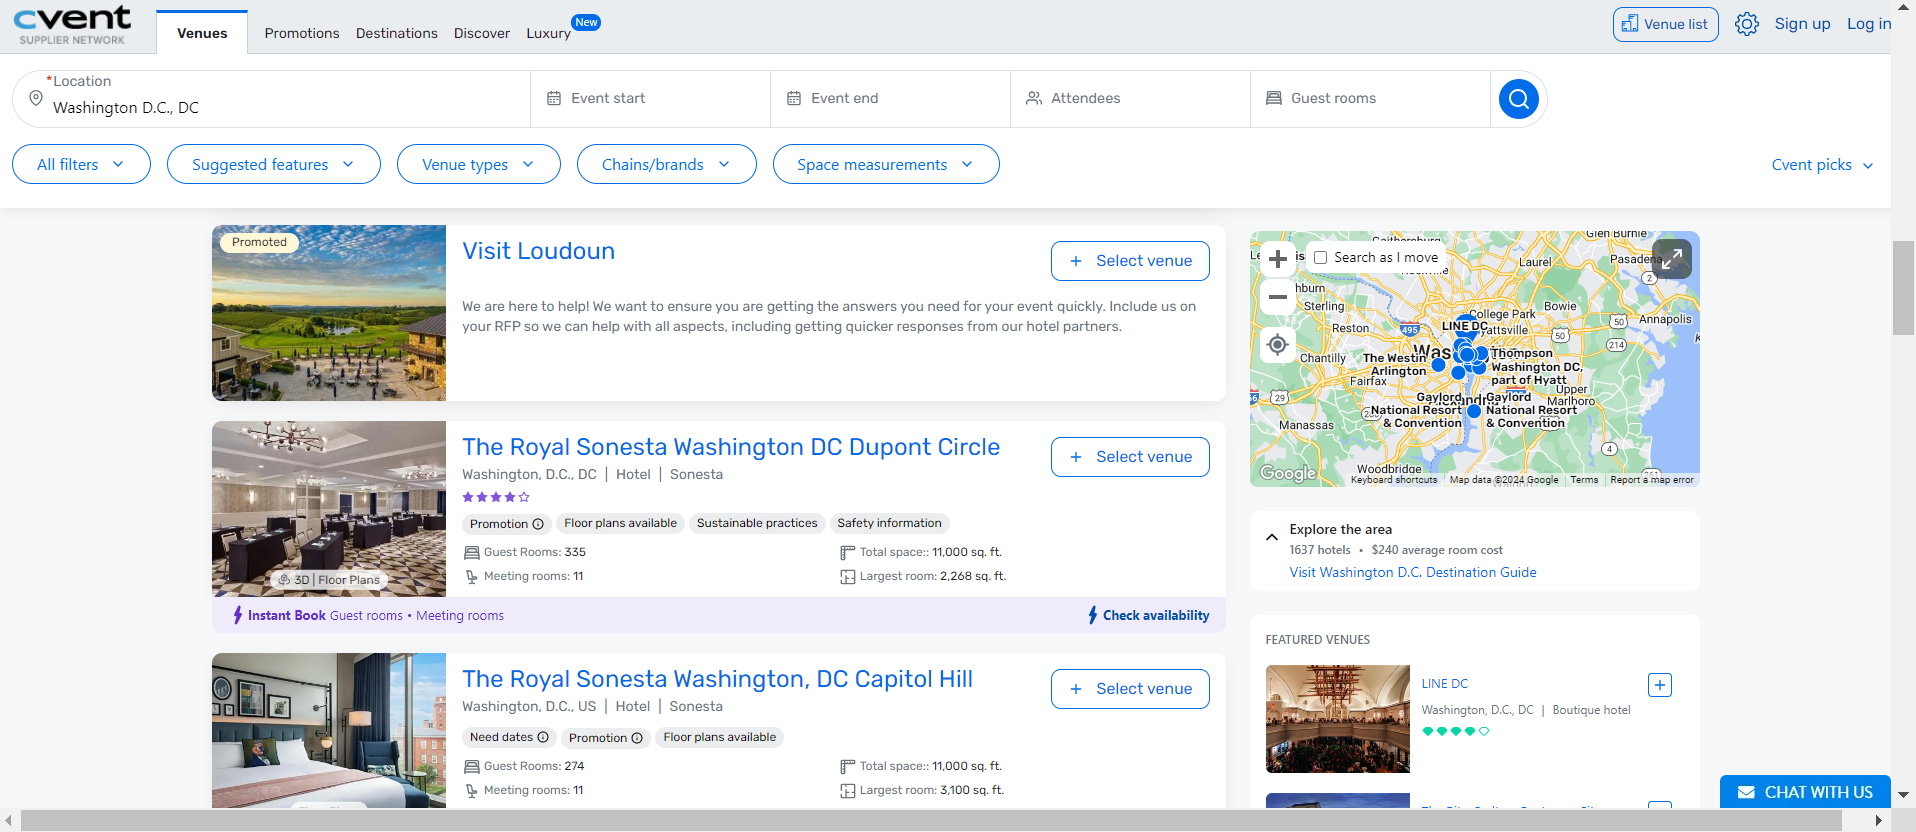
Task: Click the location pin icon
Action: click(x=36, y=98)
